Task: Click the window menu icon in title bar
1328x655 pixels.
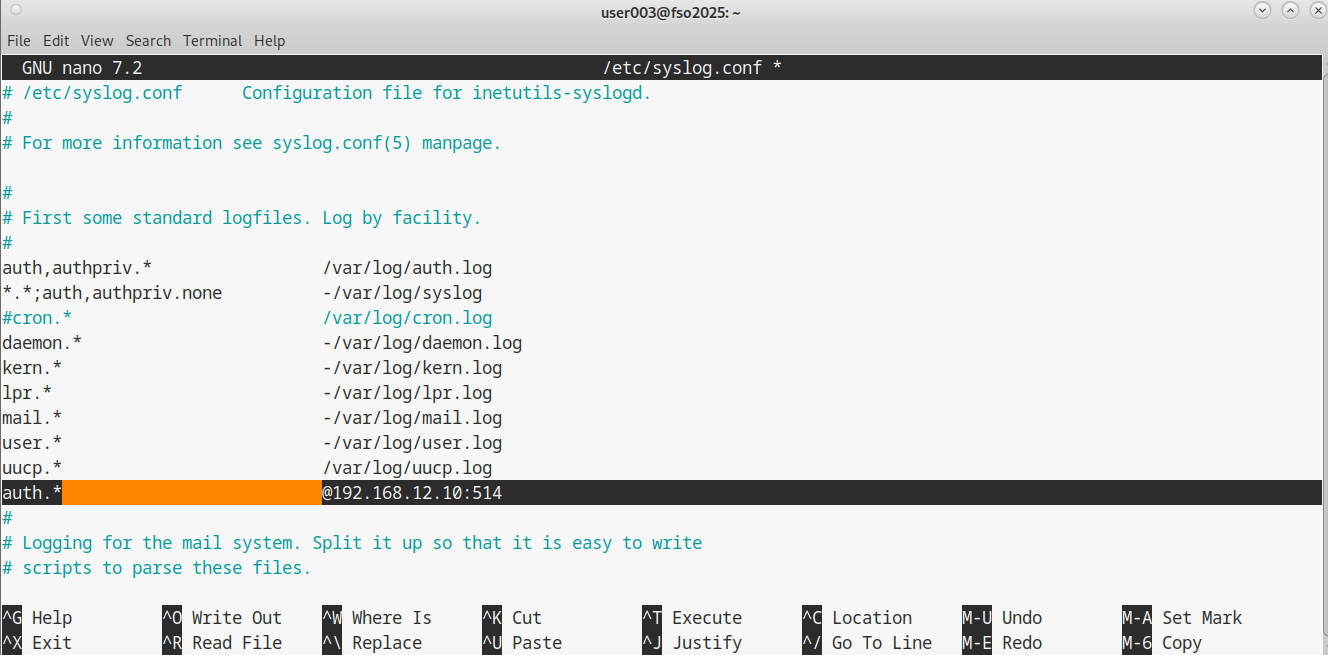Action: click(x=15, y=11)
